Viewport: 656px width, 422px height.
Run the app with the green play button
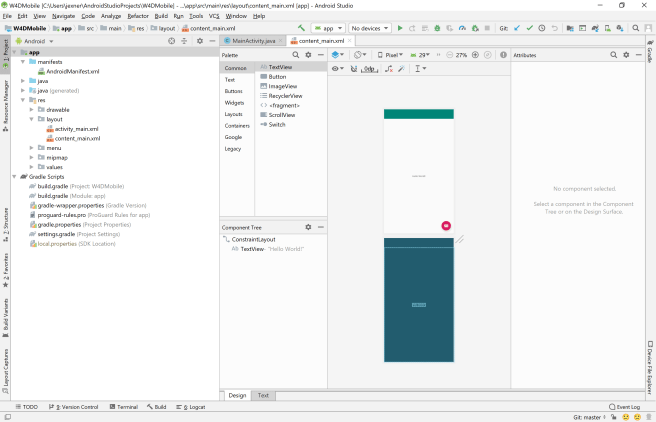[400, 28]
